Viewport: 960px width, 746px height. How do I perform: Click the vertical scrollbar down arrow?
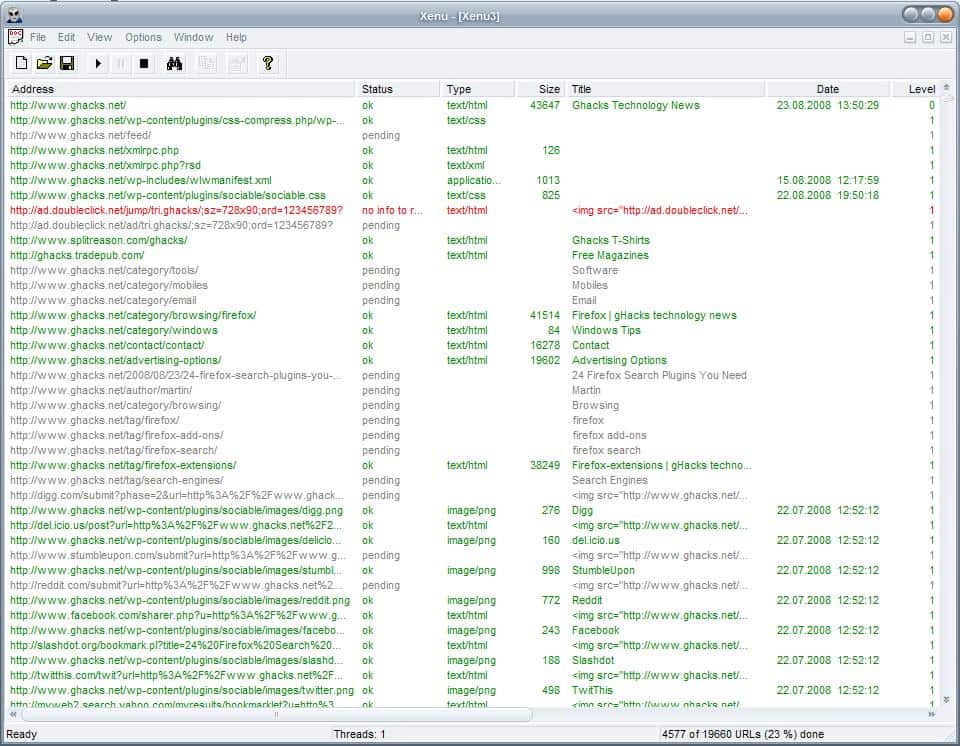click(x=946, y=700)
